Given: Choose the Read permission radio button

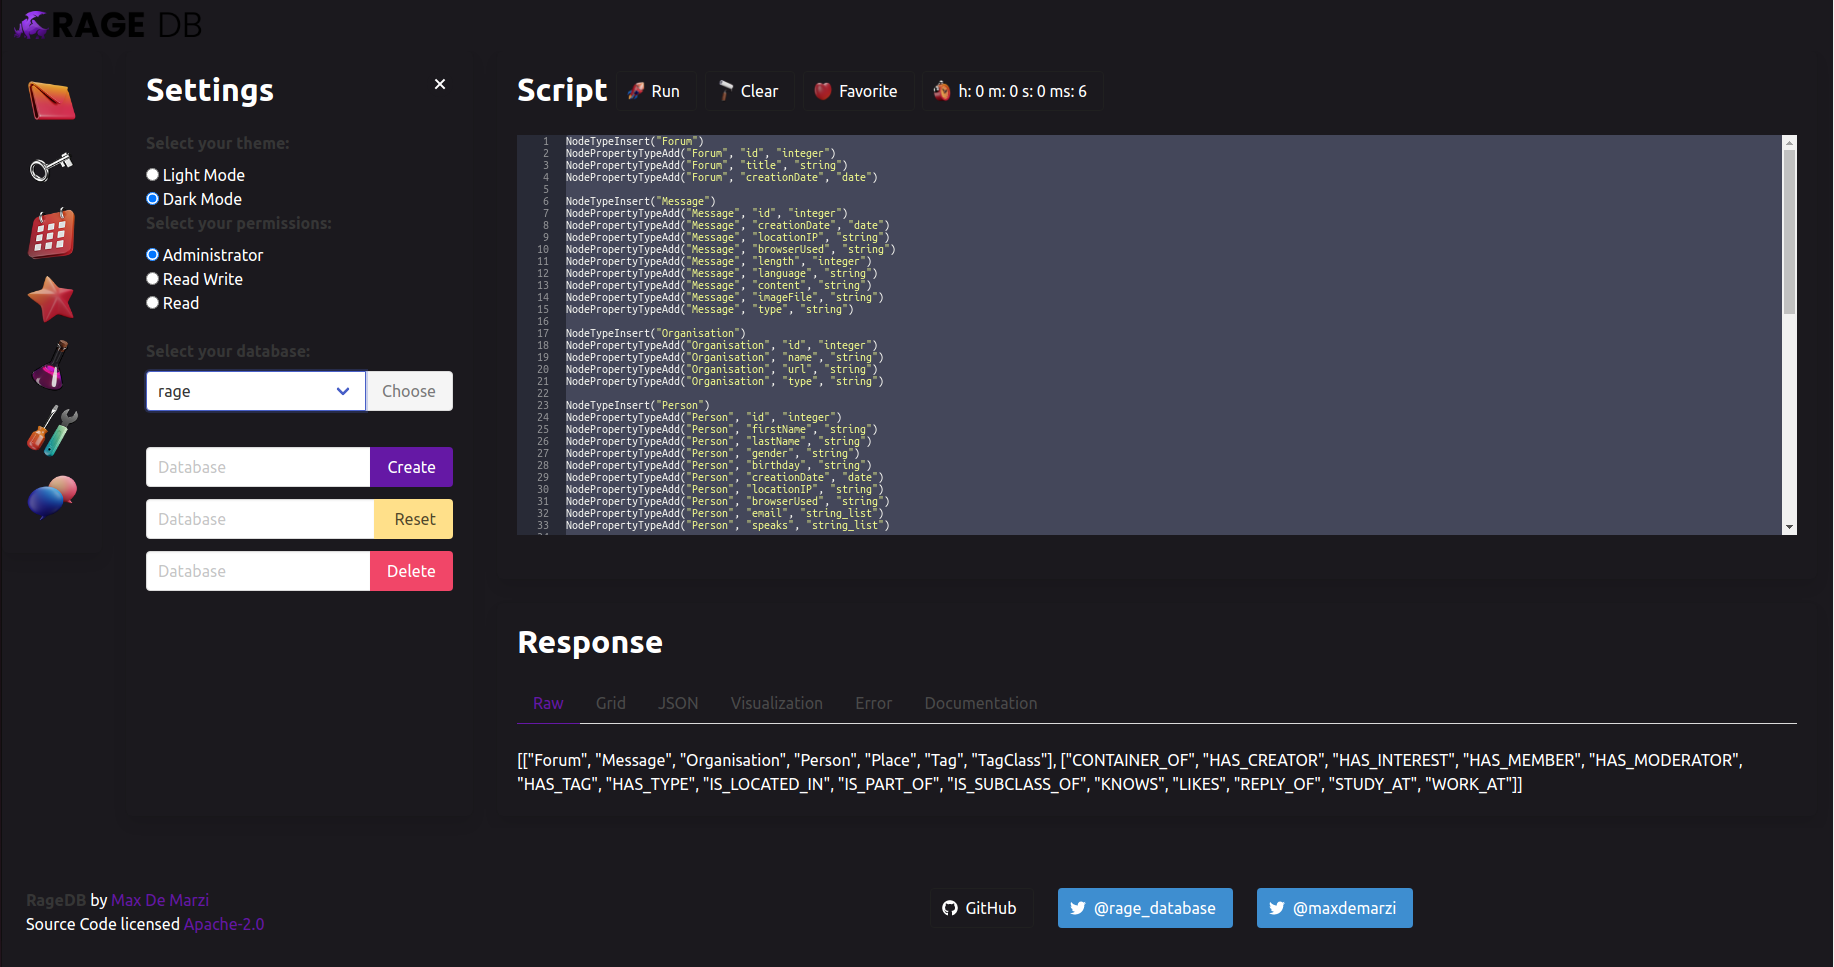Looking at the screenshot, I should [153, 303].
